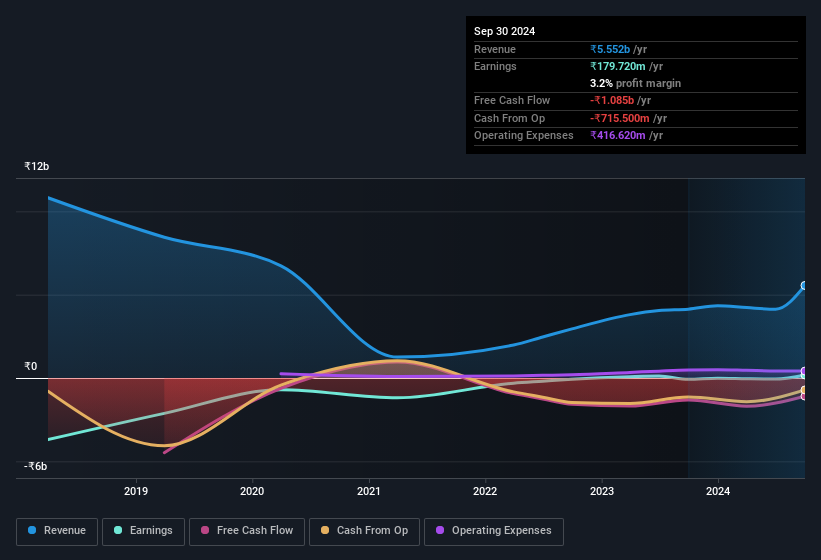
Task: Click the Revenue label in tooltip
Action: [495, 49]
